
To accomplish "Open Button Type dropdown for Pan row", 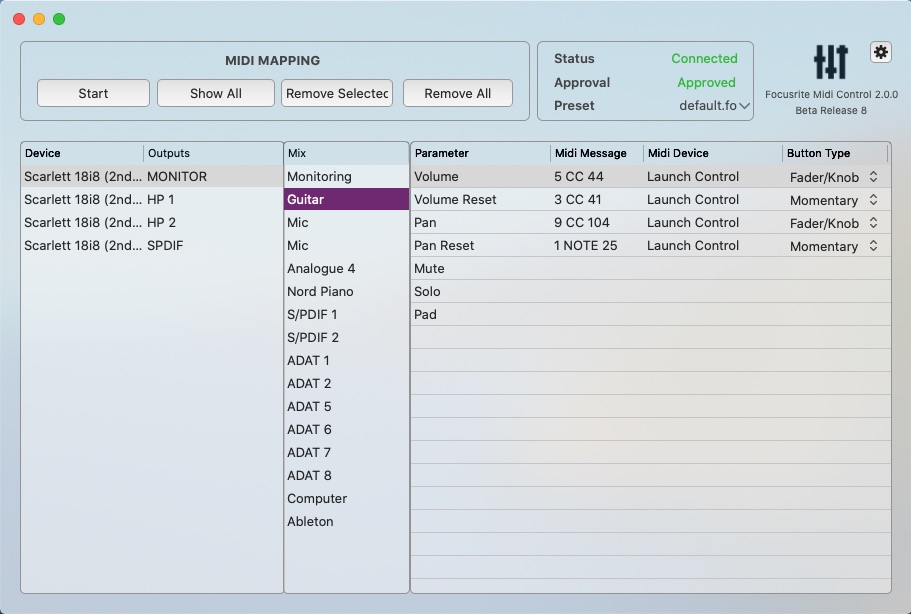I will click(x=834, y=222).
